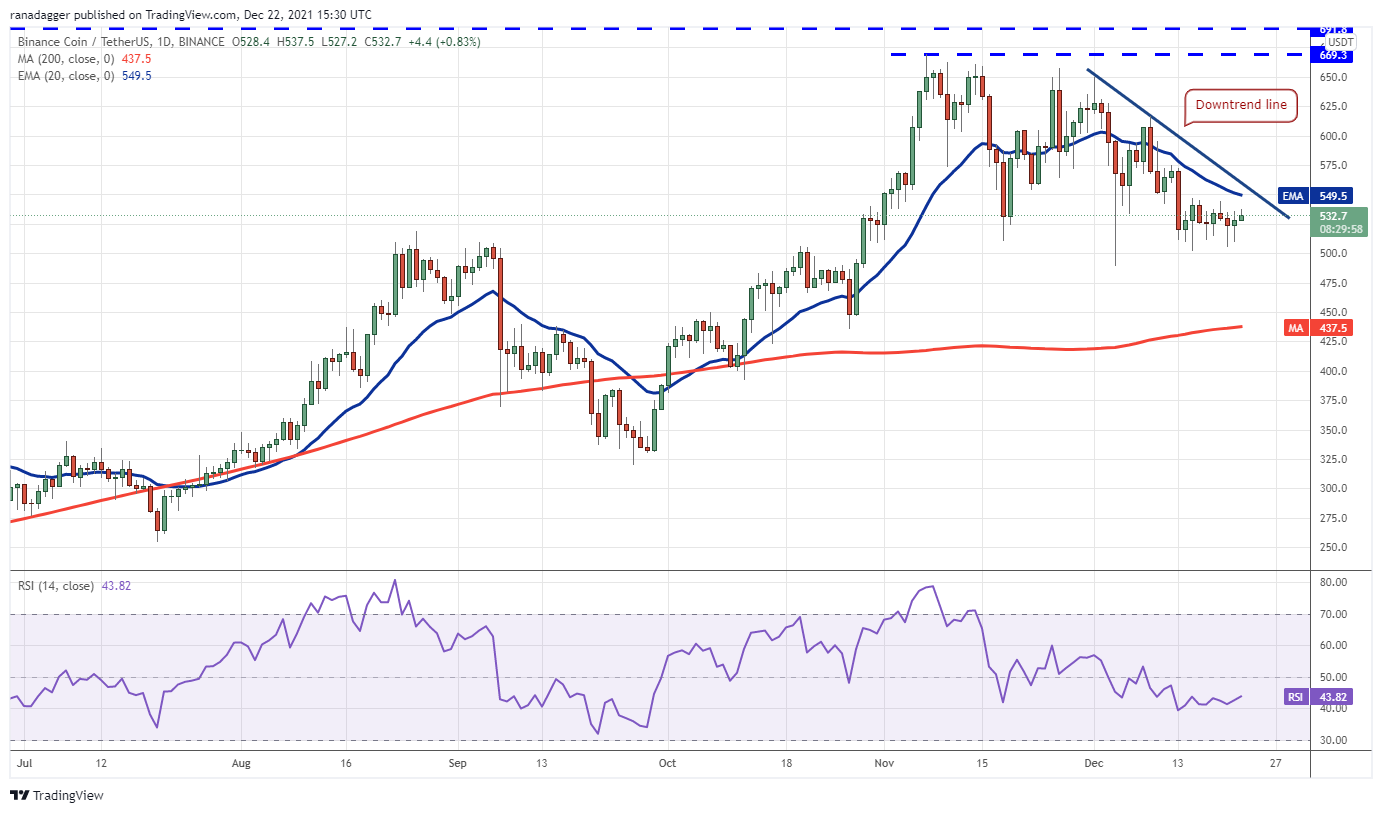The image size is (1382, 813).
Task: Click the TradingView logo at bottom left
Action: 57,796
